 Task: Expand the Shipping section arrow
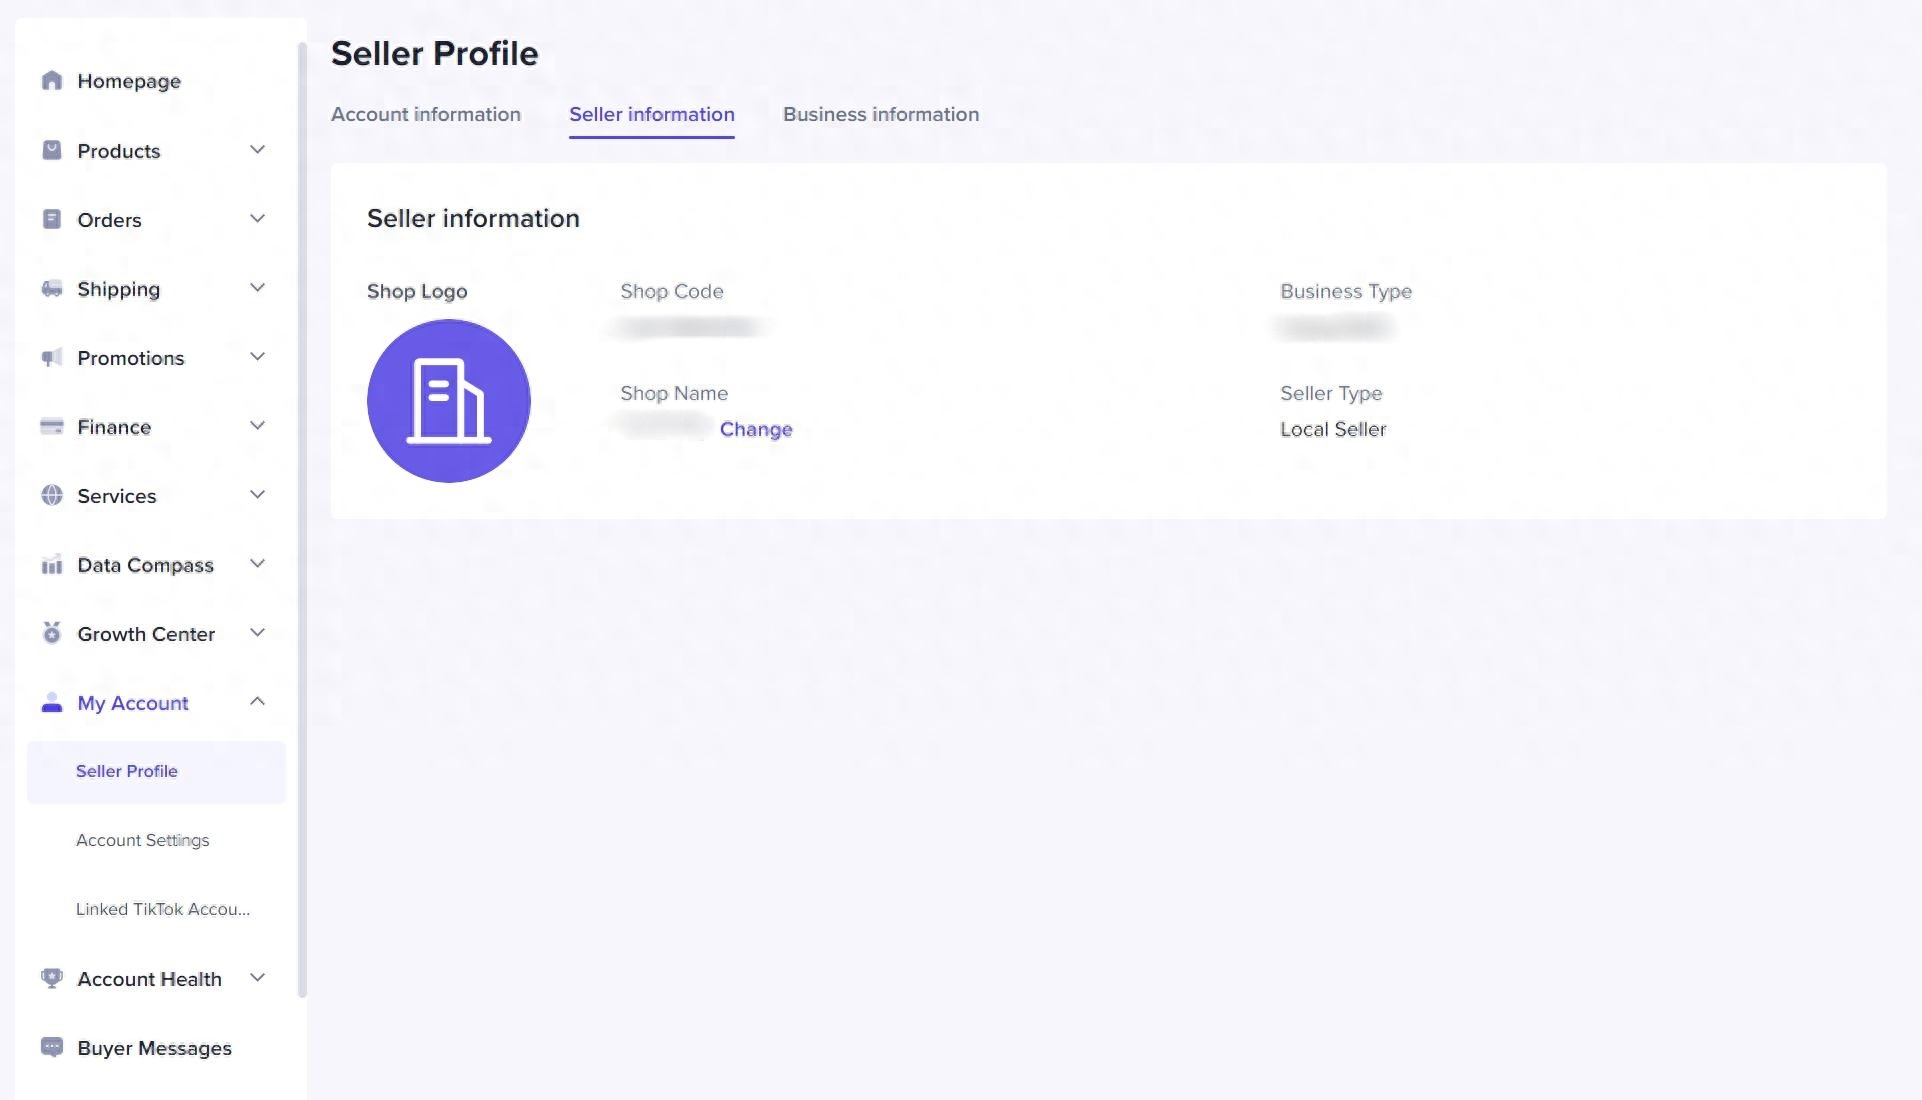[x=257, y=288]
